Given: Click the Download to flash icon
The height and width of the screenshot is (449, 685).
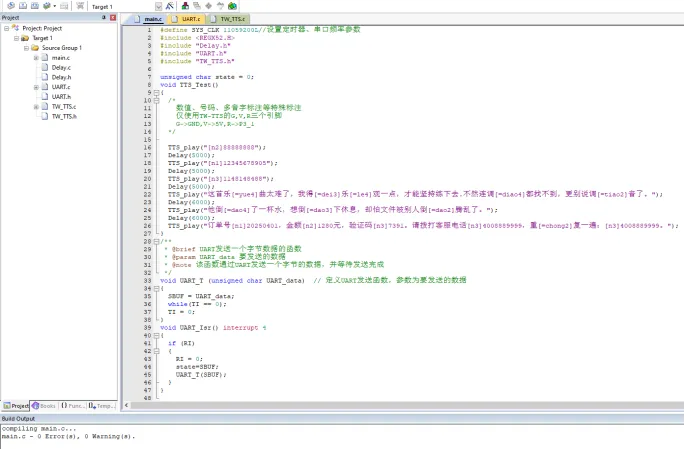Looking at the screenshot, I should 80,6.
